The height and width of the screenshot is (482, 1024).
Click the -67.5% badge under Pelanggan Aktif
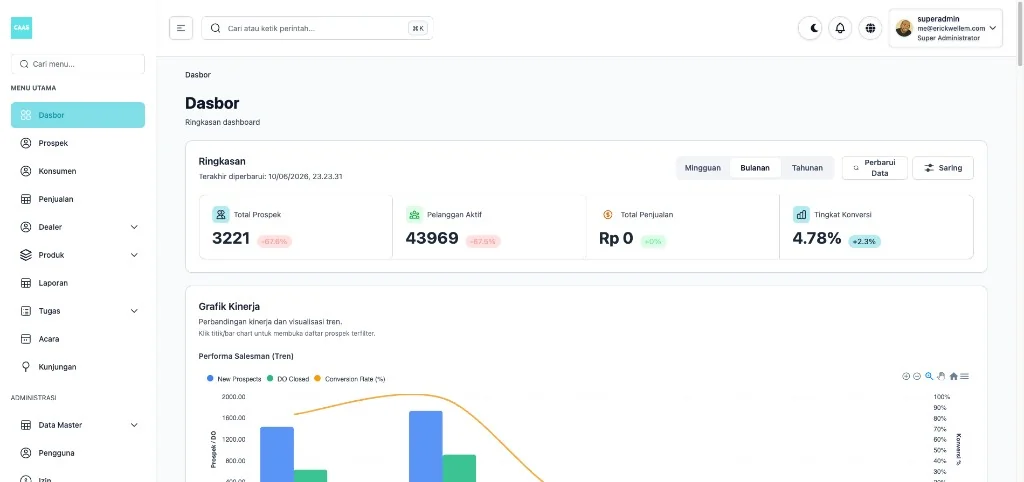[483, 242]
